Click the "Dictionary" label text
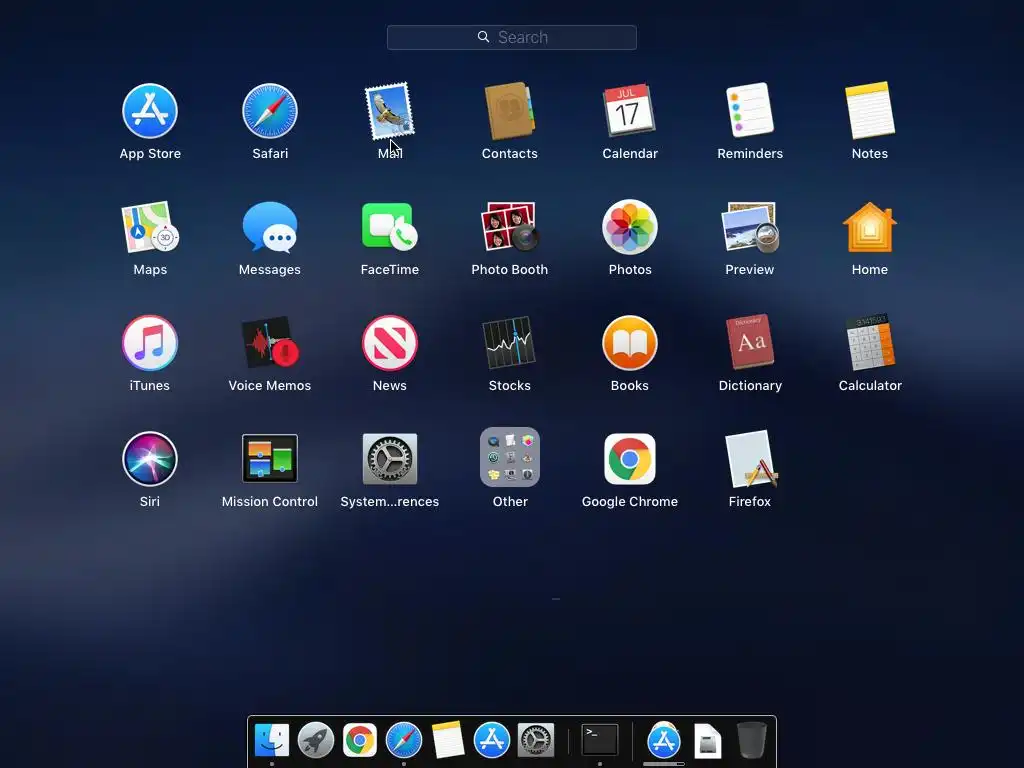The height and width of the screenshot is (768, 1024). coord(750,385)
